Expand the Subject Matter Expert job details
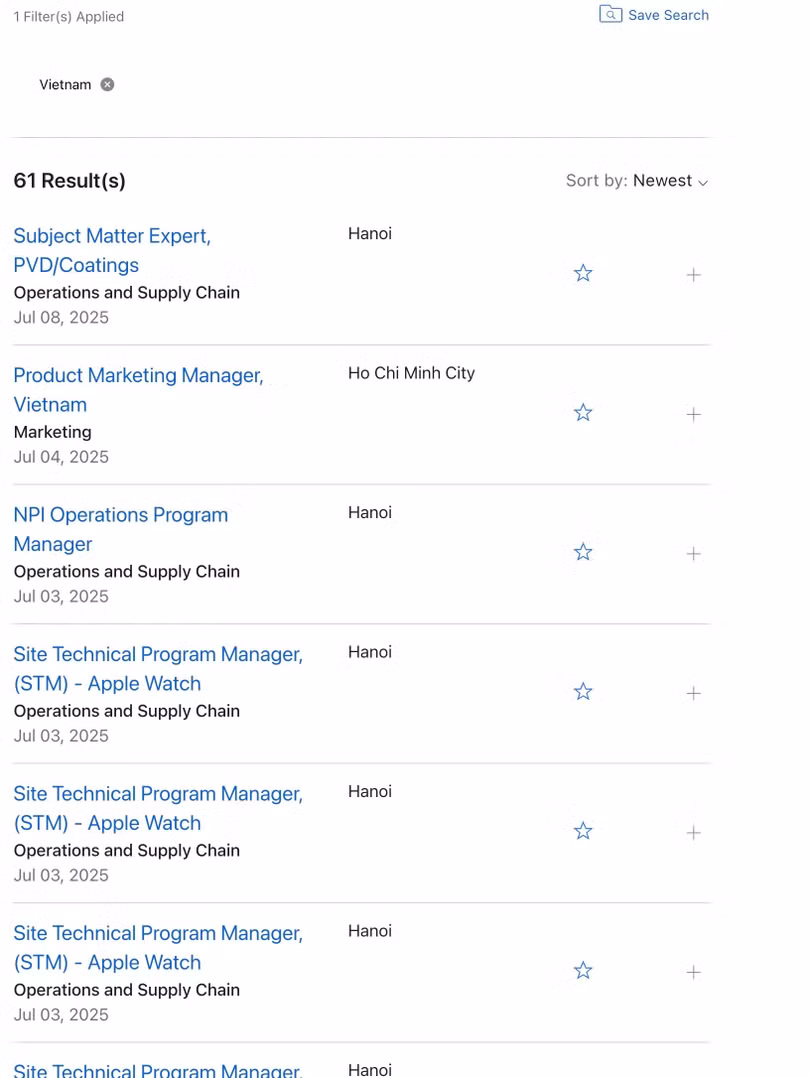Screen dimensions: 810x1078 point(694,274)
